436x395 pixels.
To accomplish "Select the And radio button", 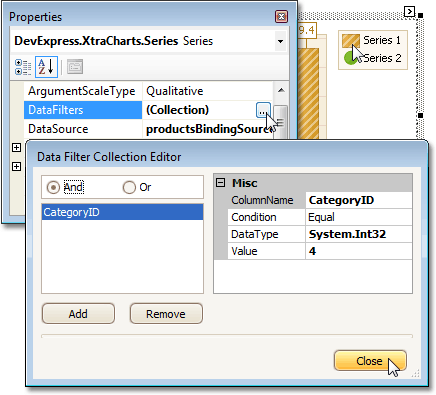I will 53,187.
